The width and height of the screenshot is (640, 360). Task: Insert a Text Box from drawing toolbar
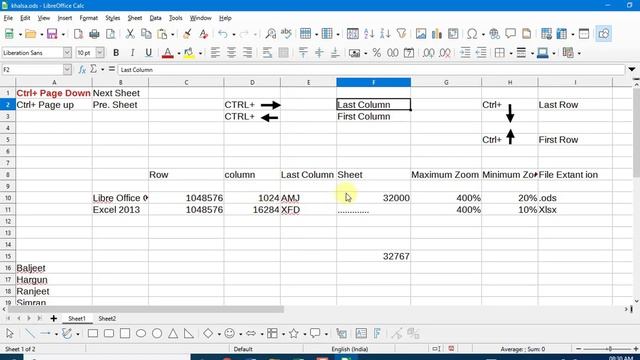361,333
